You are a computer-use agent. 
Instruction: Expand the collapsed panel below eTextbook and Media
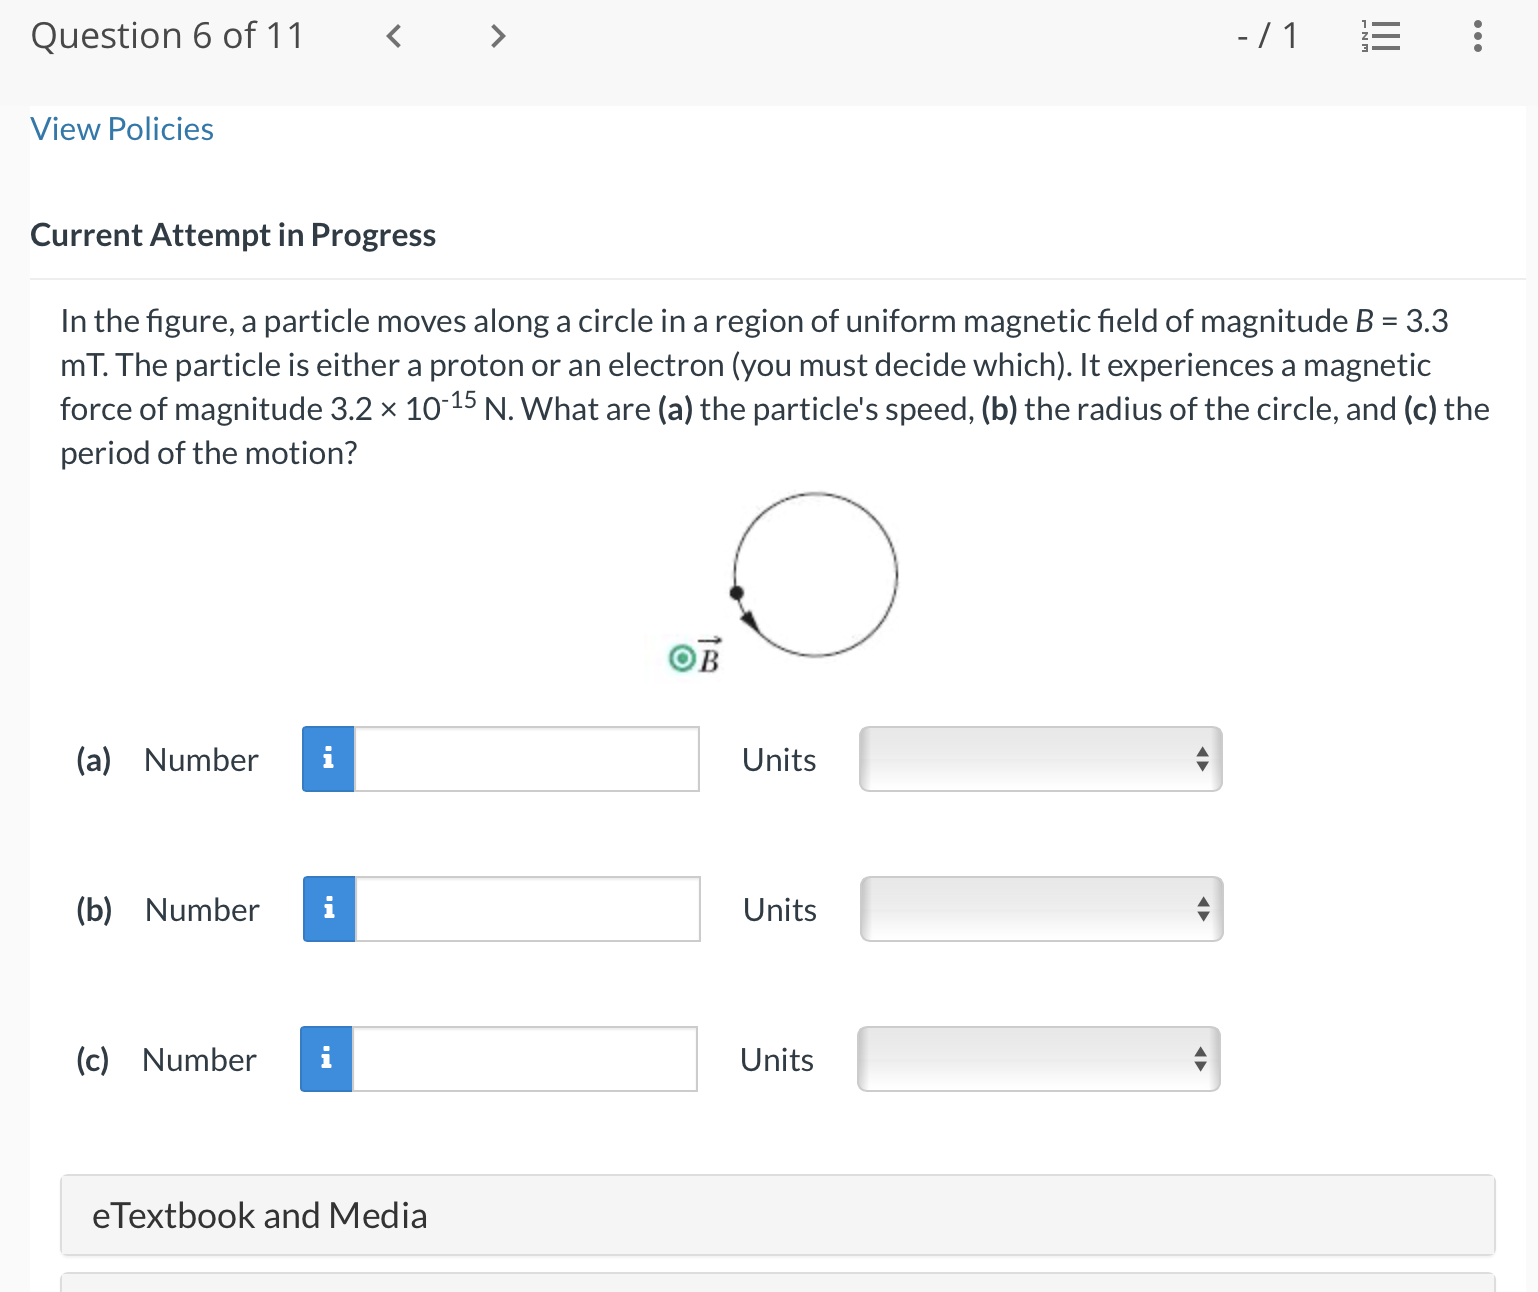pos(770,1285)
